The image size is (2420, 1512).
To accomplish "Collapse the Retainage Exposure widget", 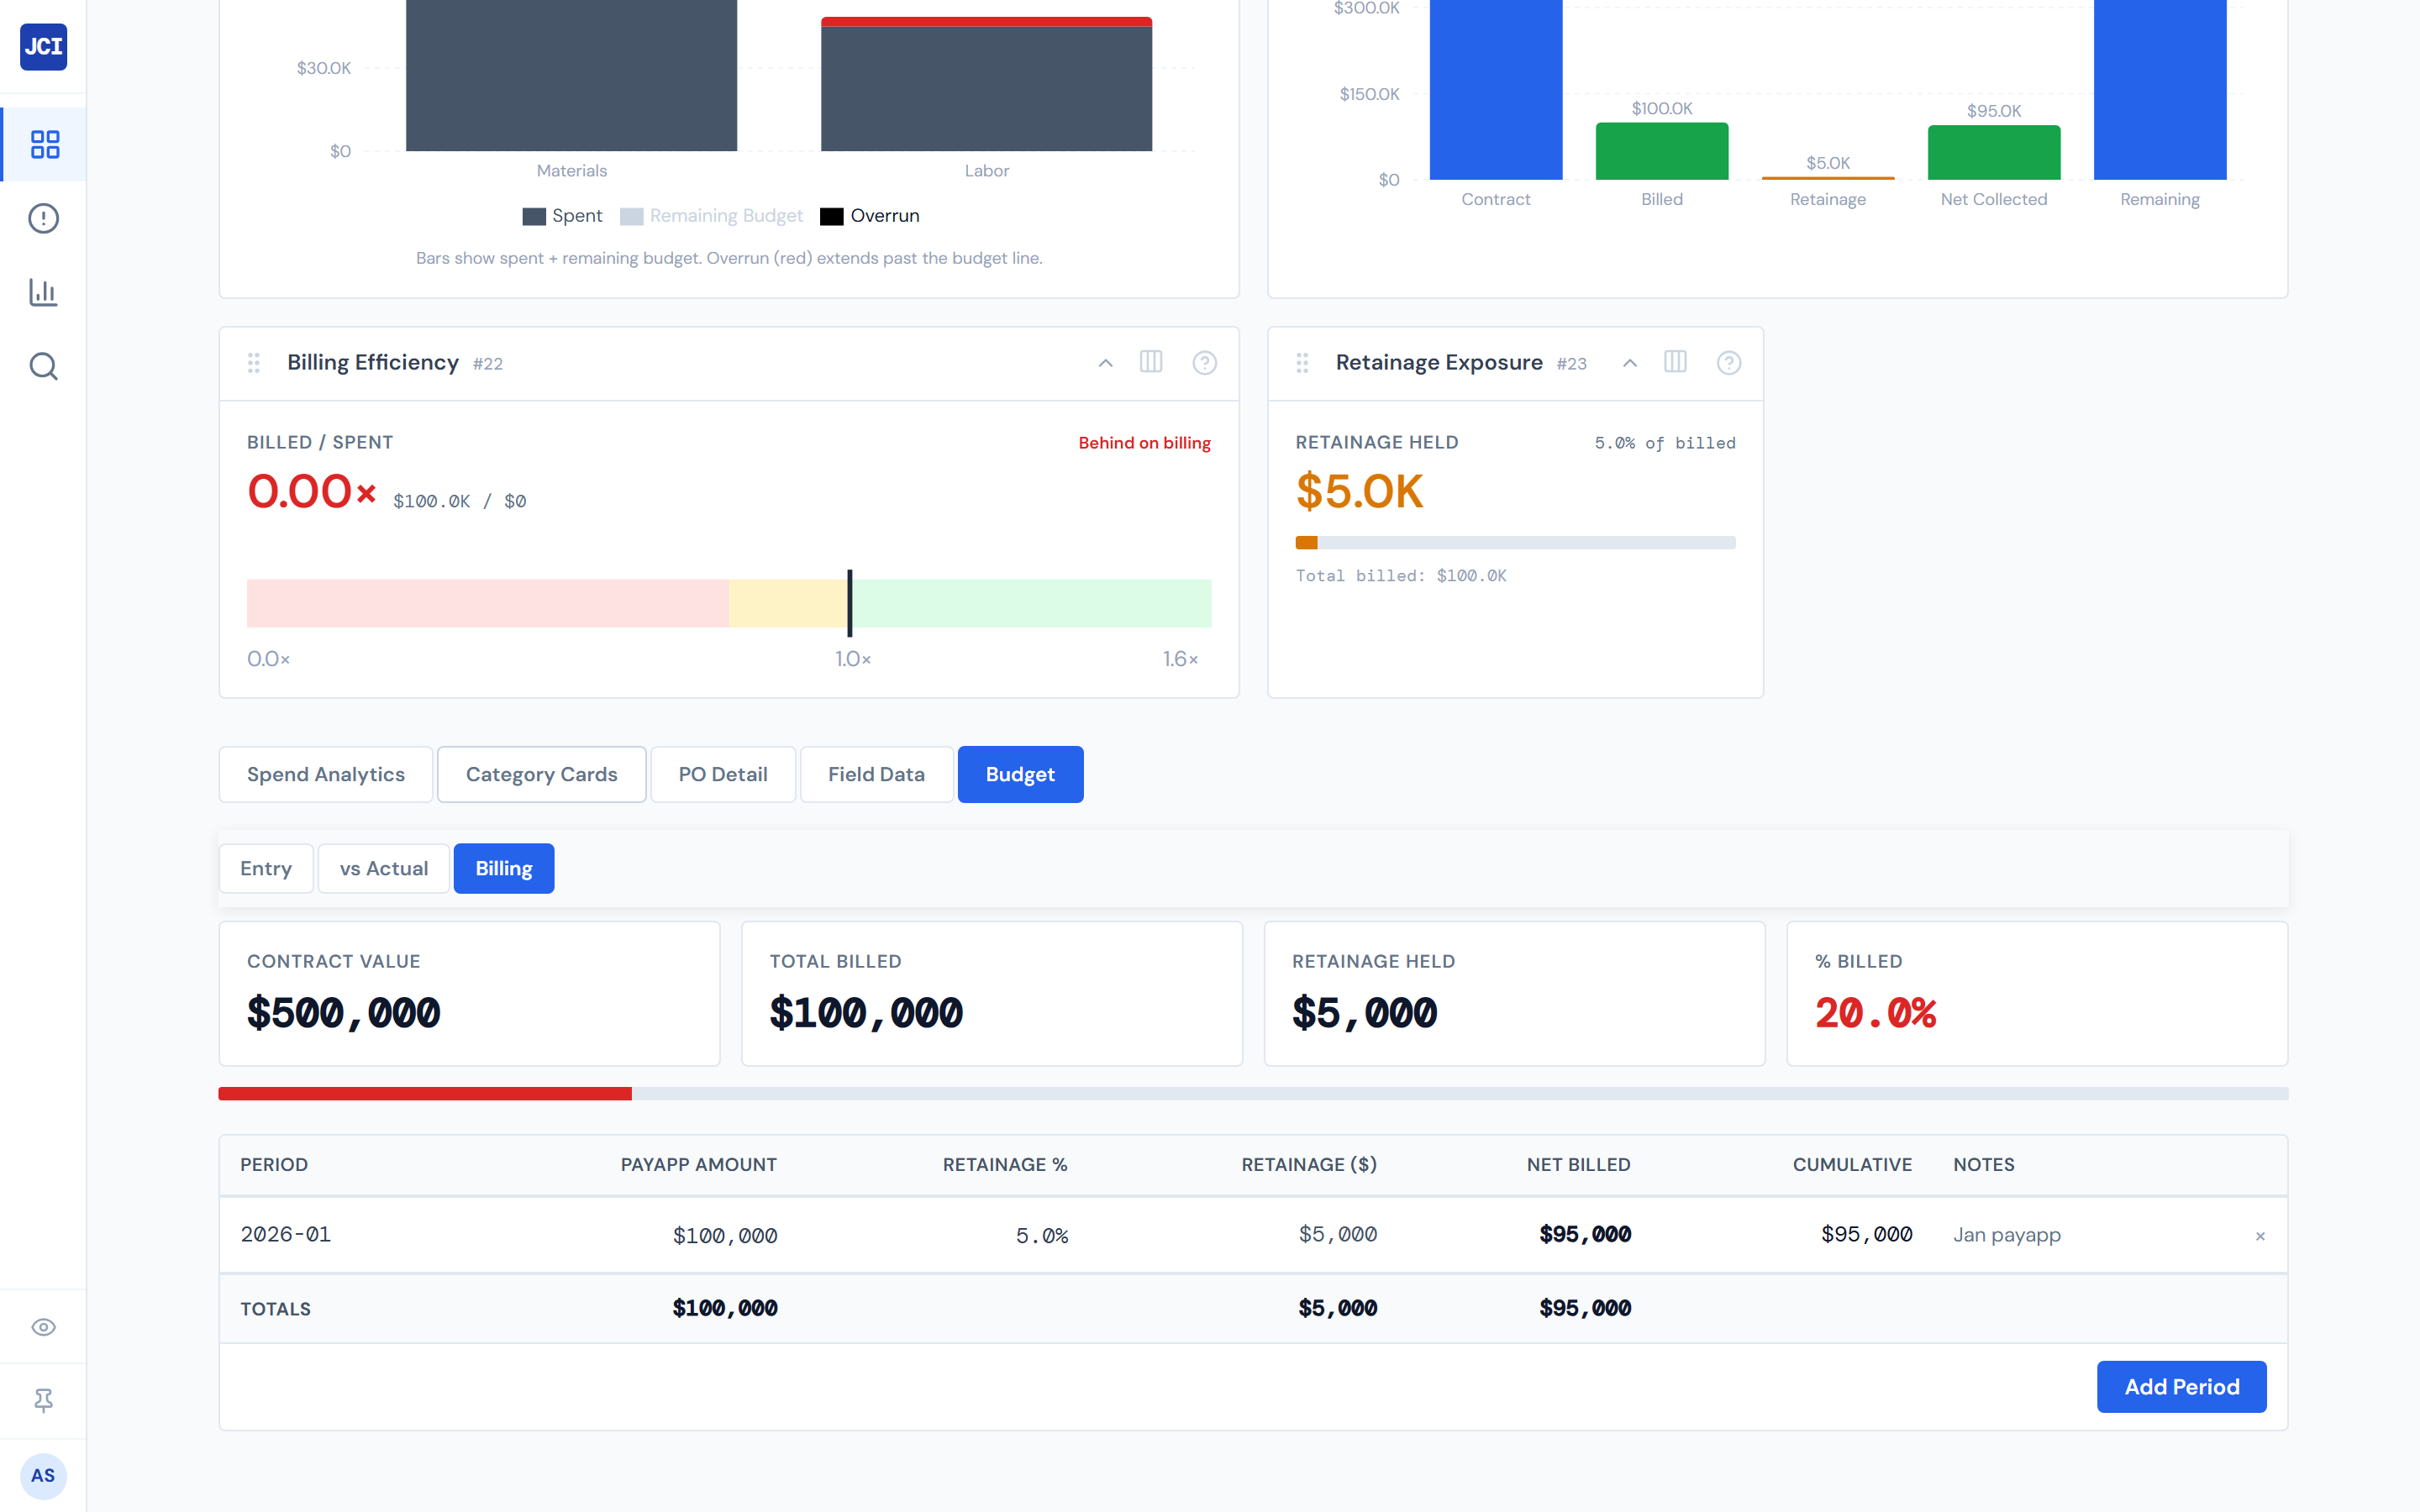I will click(x=1630, y=363).
